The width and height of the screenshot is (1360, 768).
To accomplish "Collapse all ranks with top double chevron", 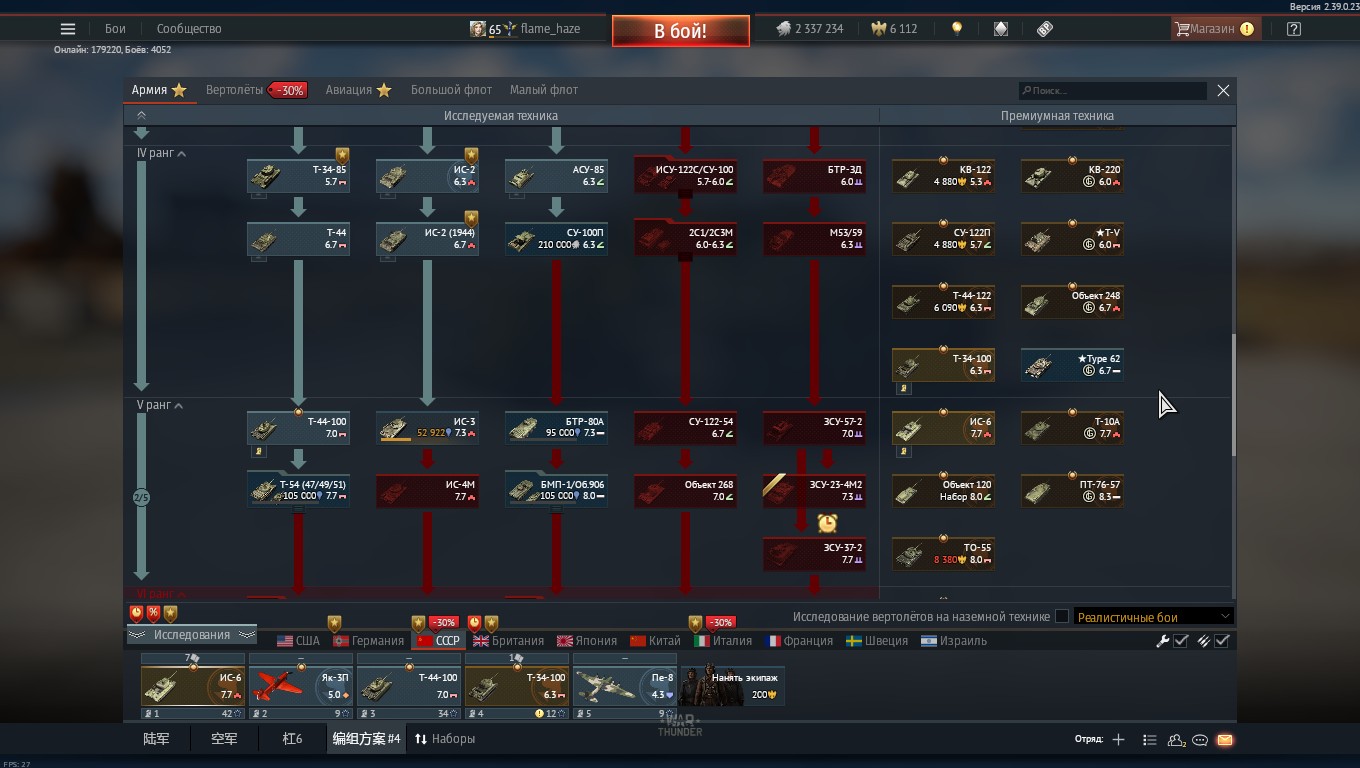I will 141,116.
